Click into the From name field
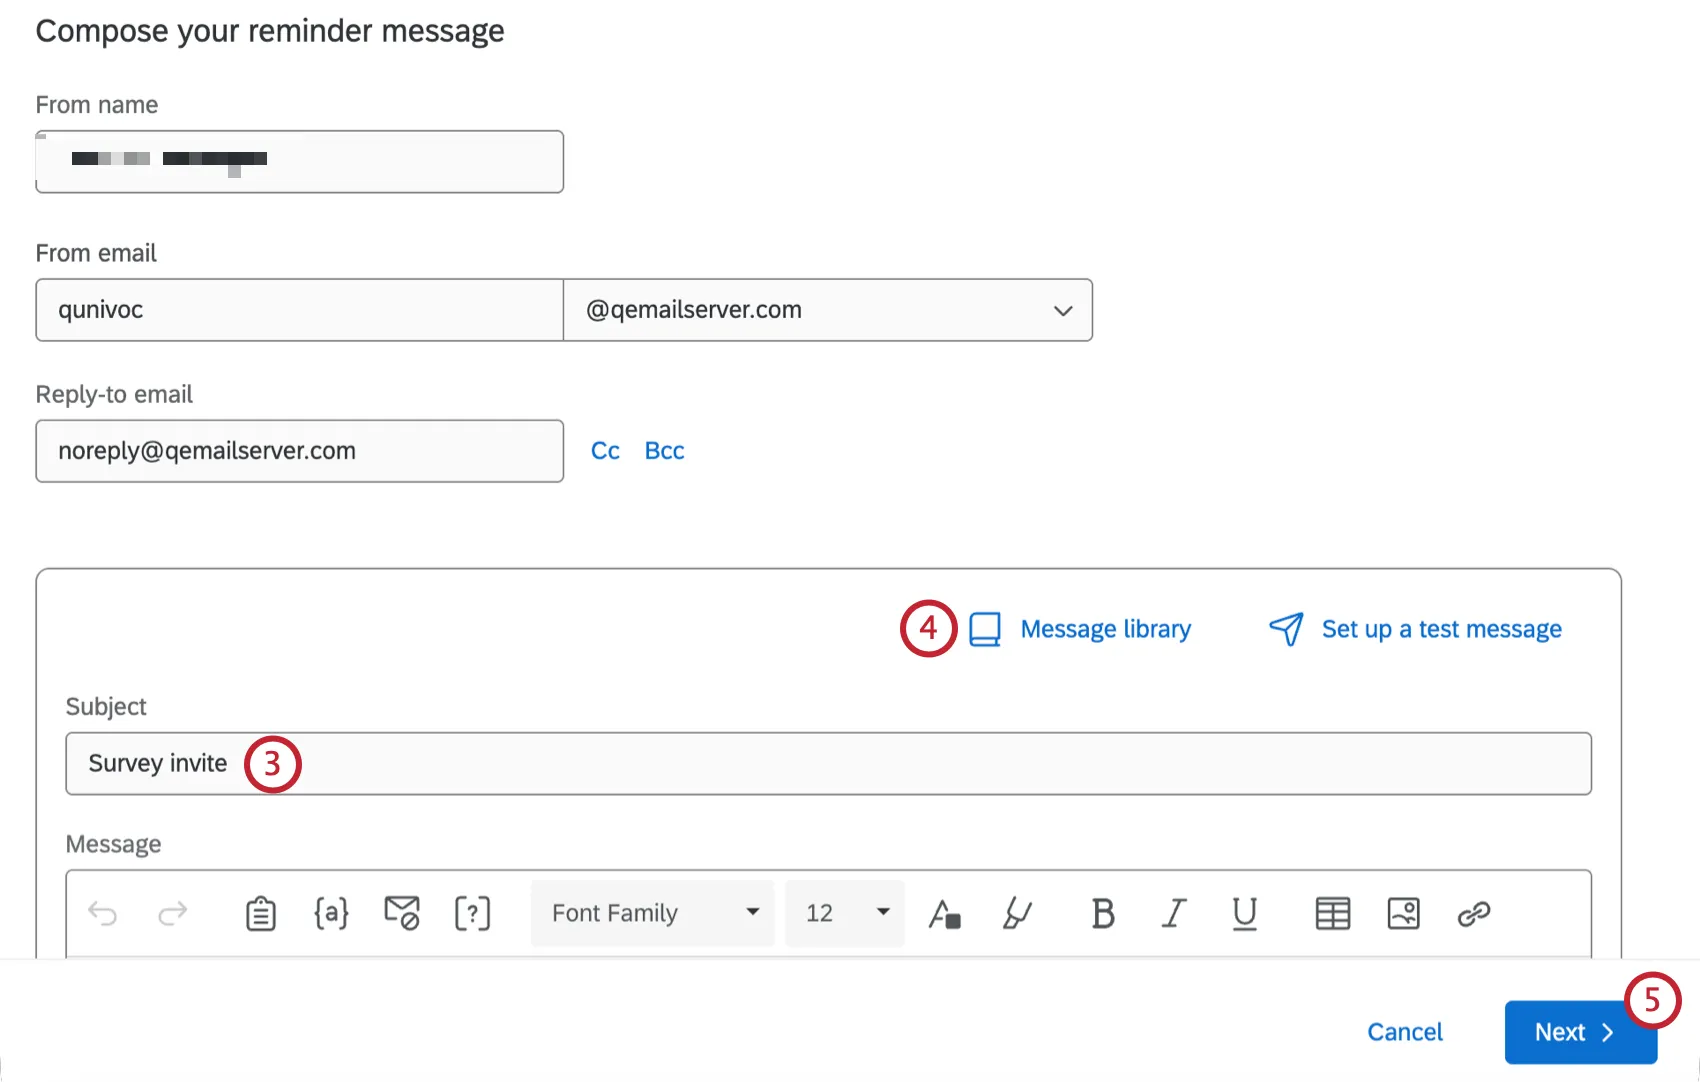The width and height of the screenshot is (1700, 1082). [300, 161]
